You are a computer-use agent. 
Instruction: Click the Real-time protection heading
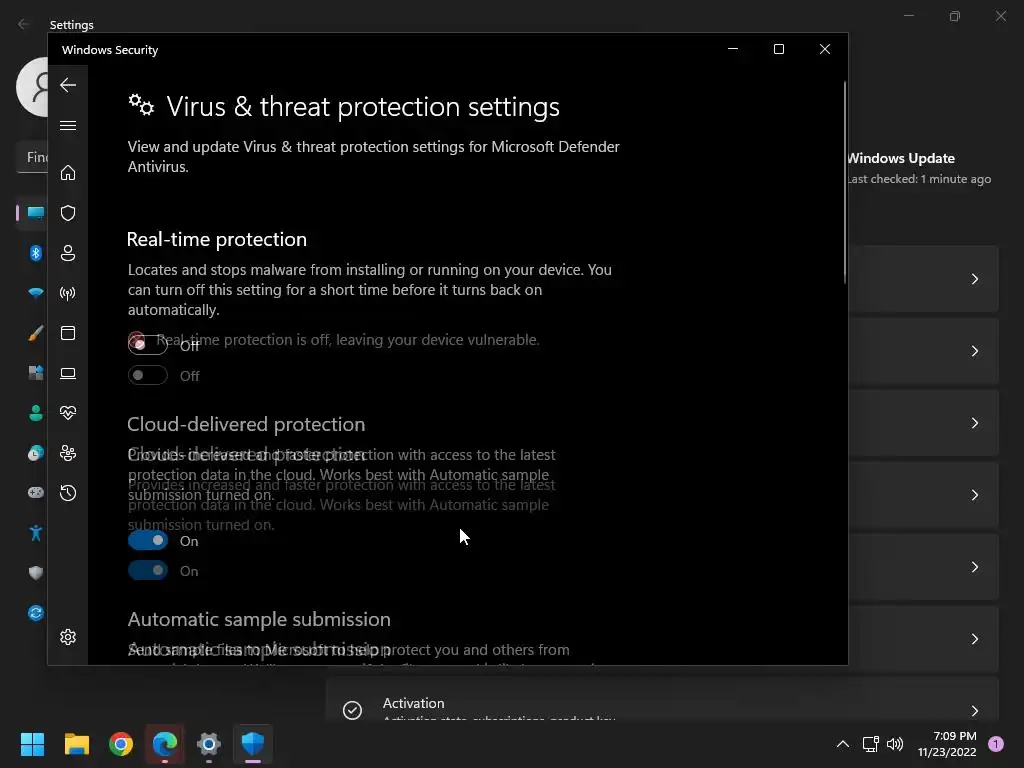217,239
